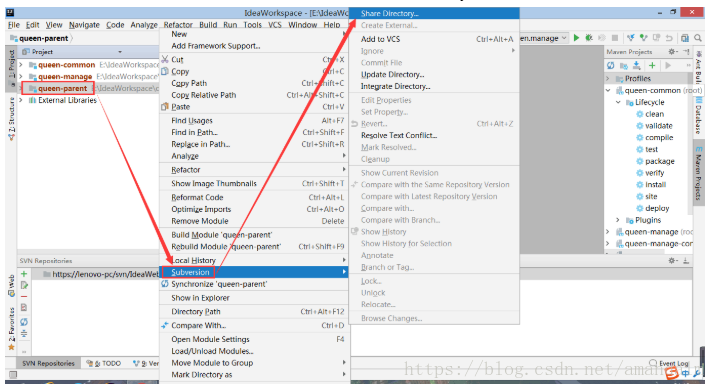The height and width of the screenshot is (389, 715).
Task: Open SVN Repositories panel settings gear
Action: 672,260
